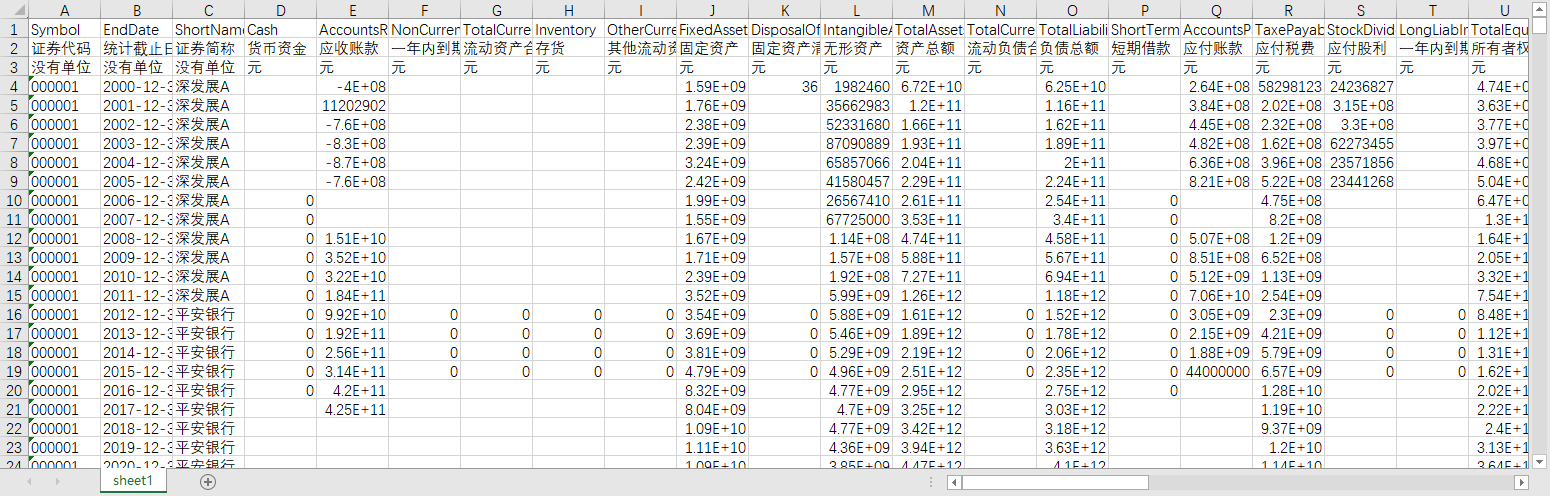Select row 16 header

pos(14,315)
